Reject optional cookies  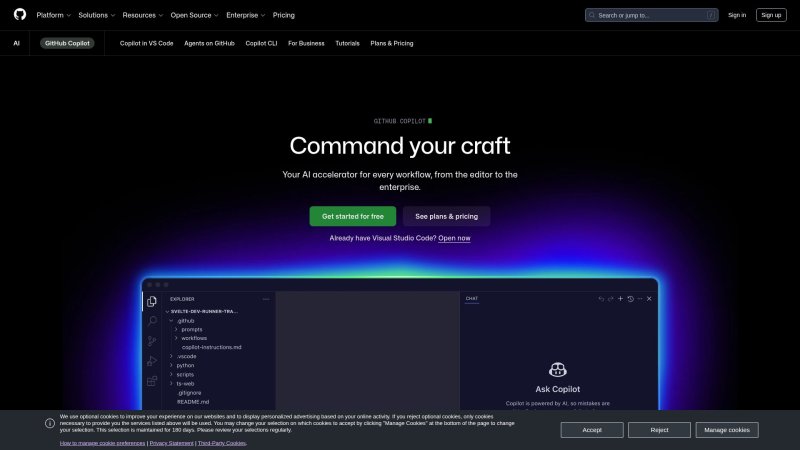[659, 430]
